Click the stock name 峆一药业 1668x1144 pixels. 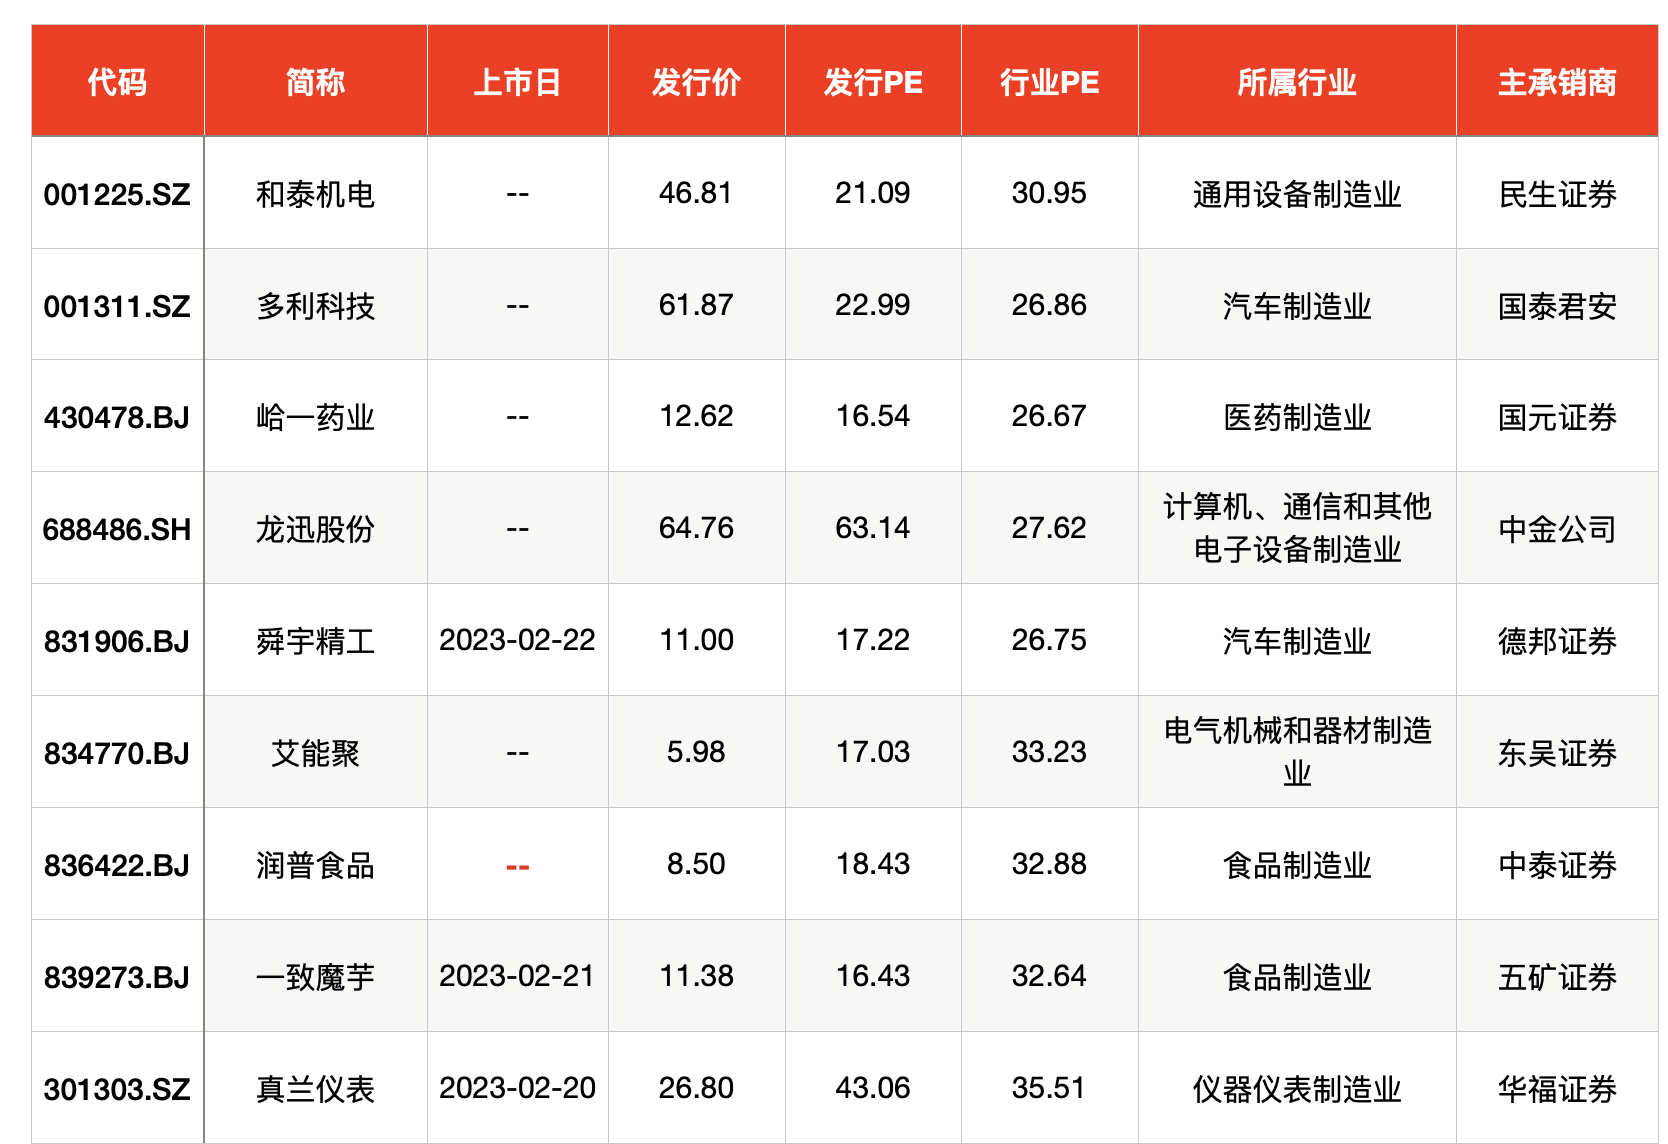[x=315, y=417]
